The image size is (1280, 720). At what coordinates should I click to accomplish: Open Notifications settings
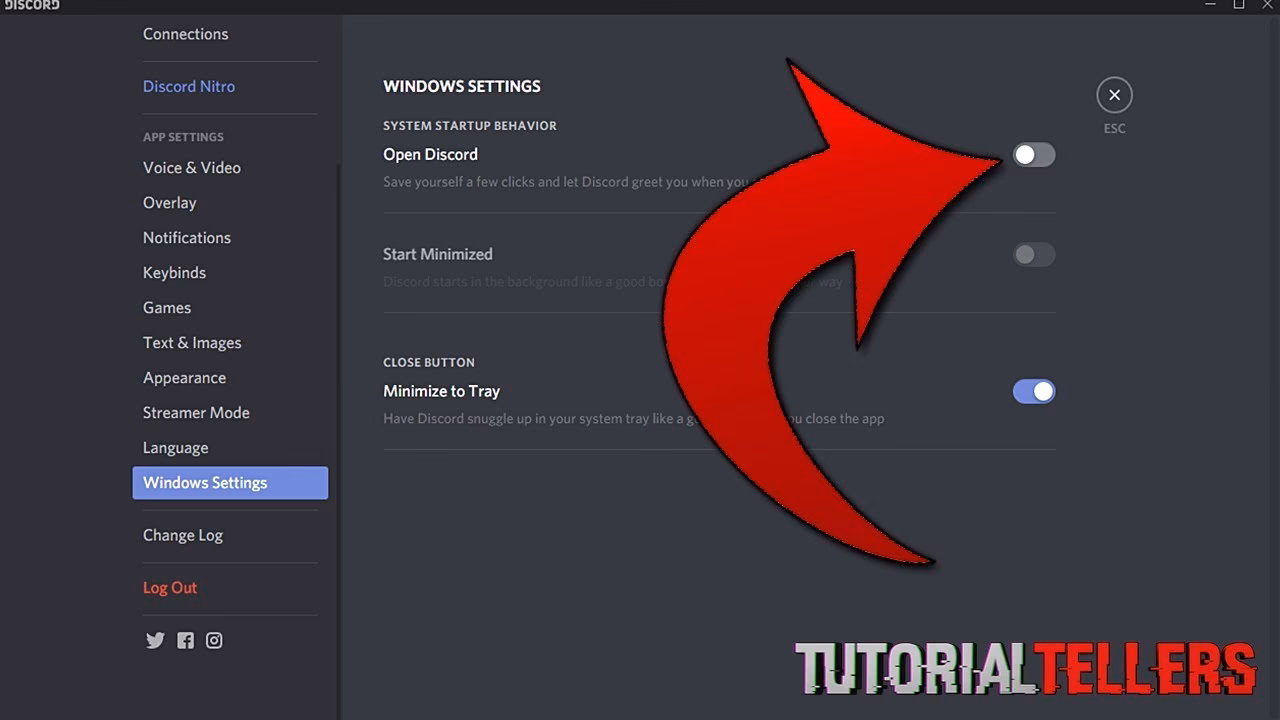pyautogui.click(x=187, y=238)
